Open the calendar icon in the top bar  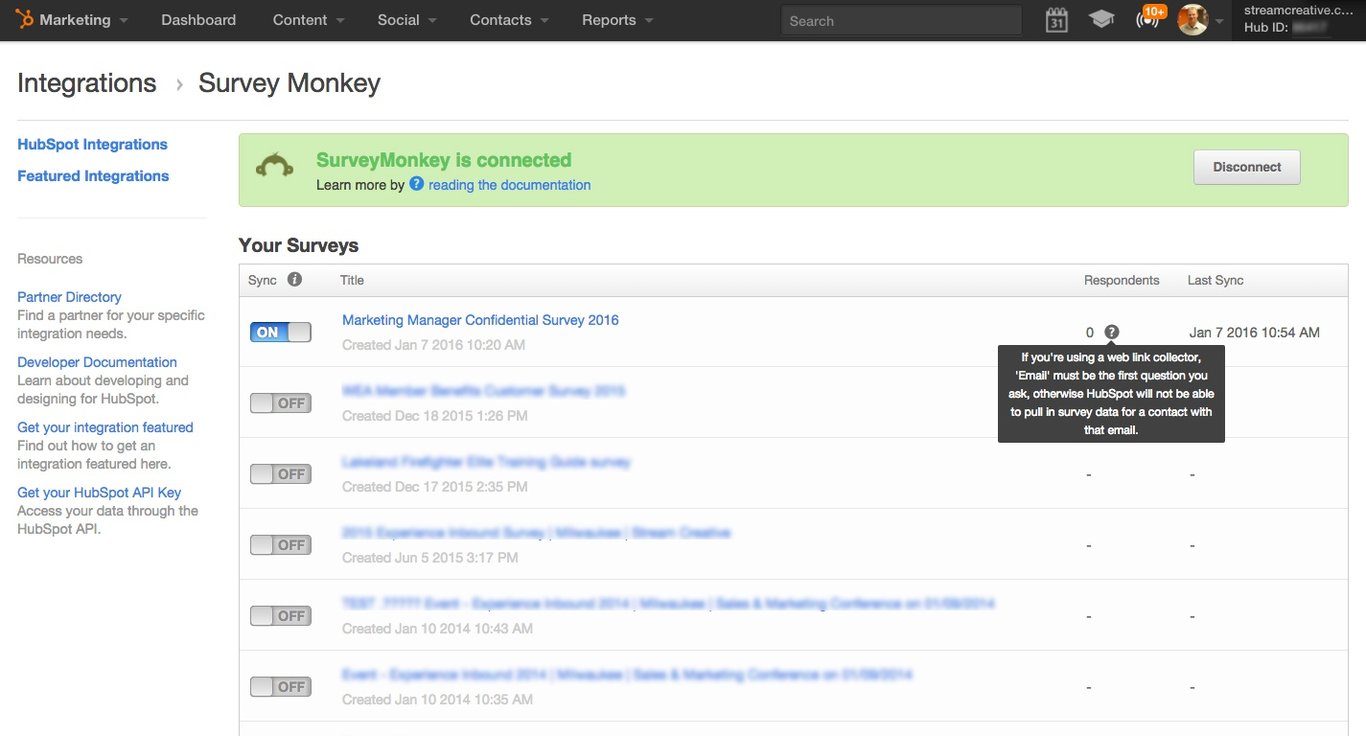[x=1055, y=19]
